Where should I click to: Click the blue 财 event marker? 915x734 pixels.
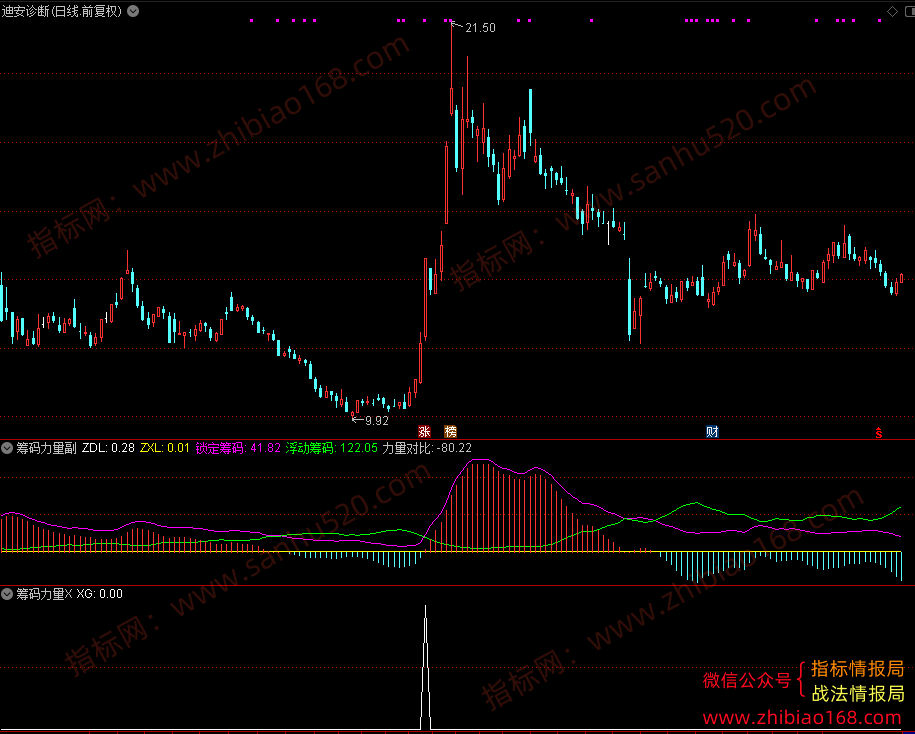[713, 432]
